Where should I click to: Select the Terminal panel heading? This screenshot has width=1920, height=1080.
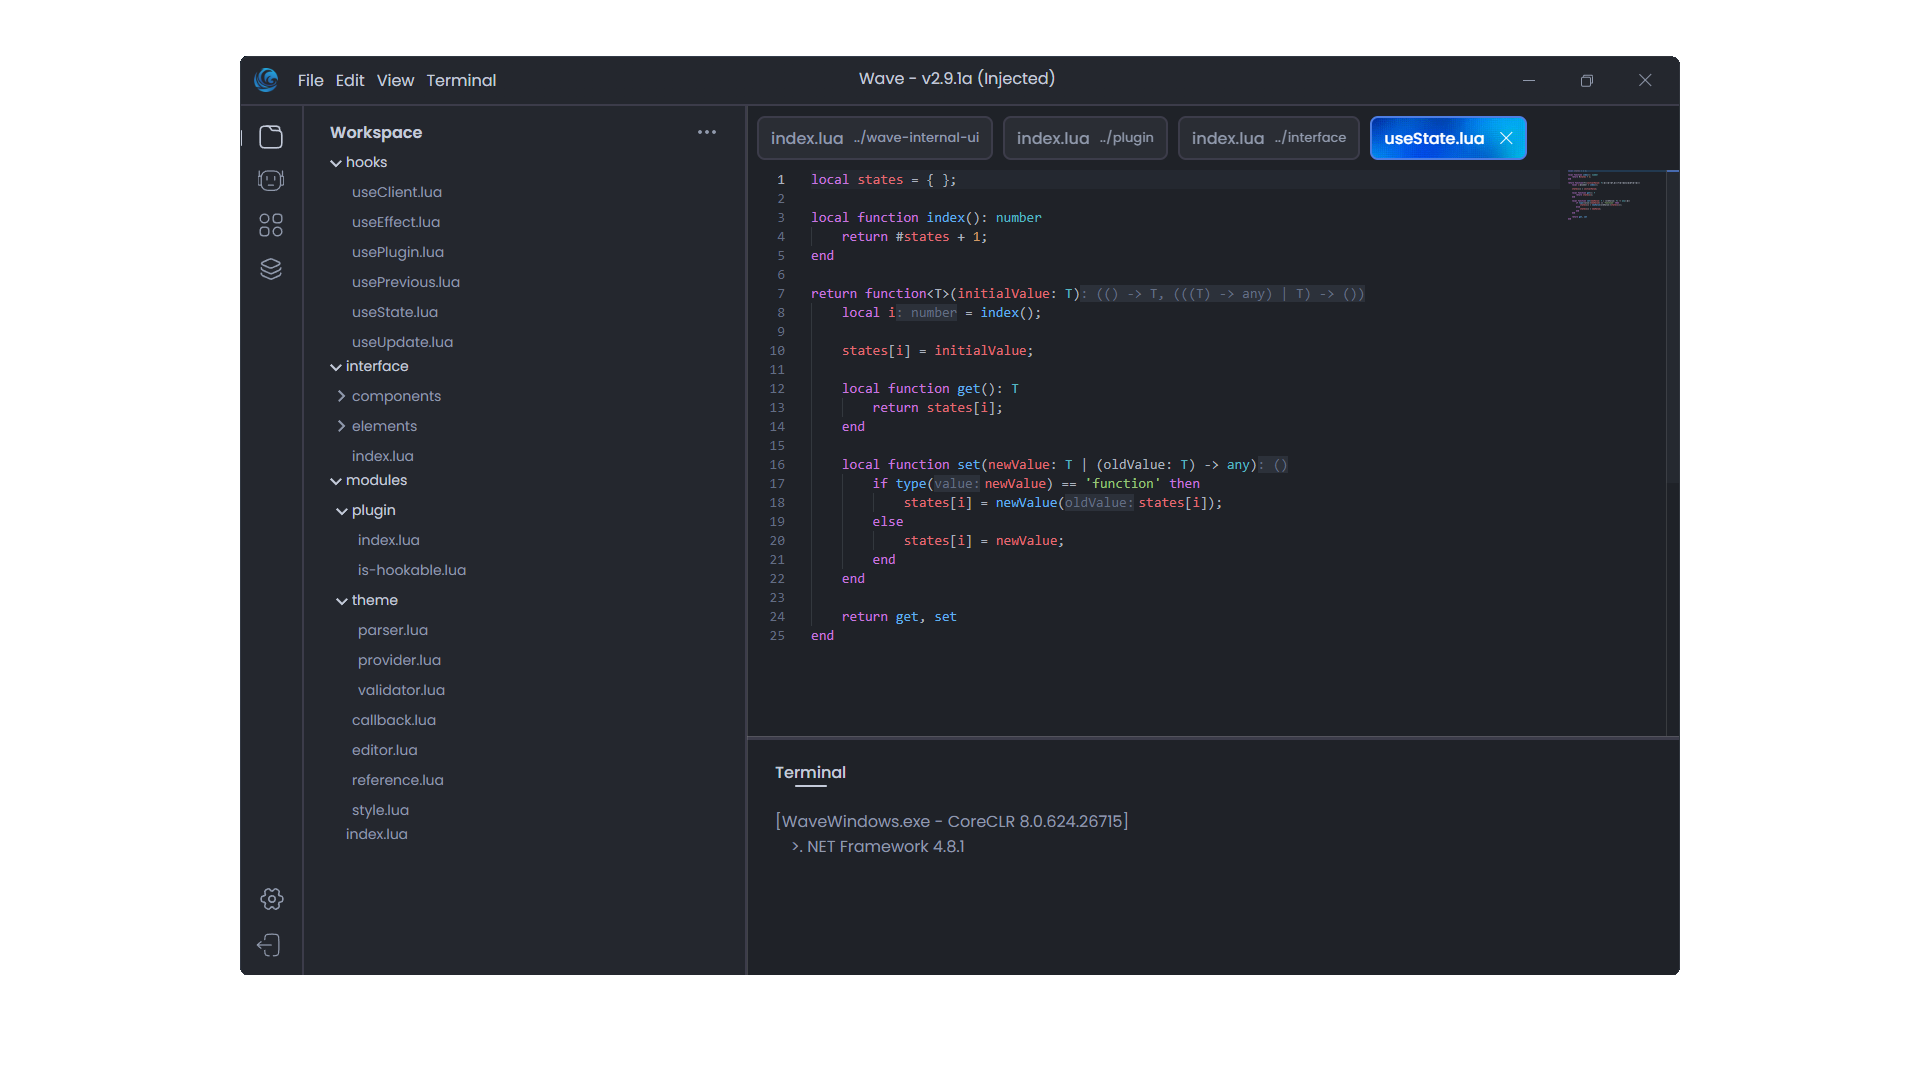[810, 772]
